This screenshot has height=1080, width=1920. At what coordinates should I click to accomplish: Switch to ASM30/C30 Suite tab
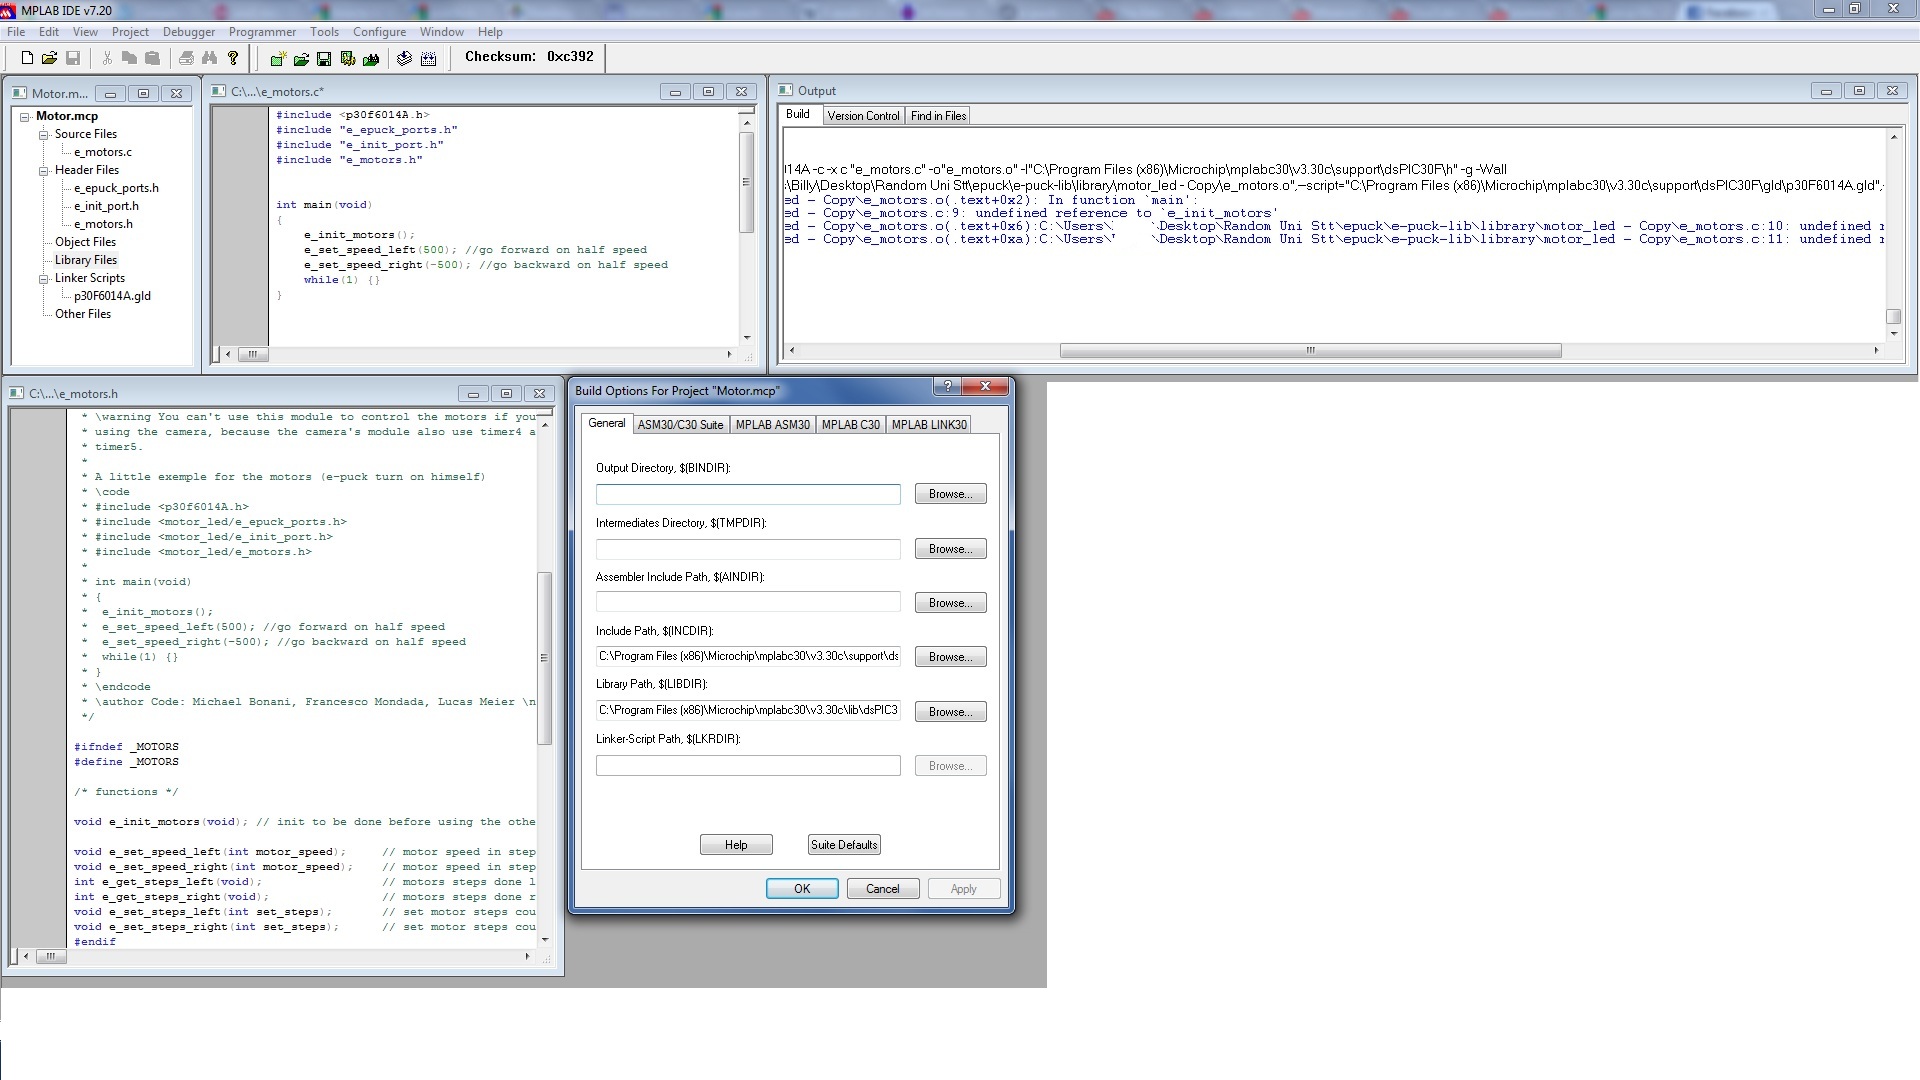(x=680, y=425)
